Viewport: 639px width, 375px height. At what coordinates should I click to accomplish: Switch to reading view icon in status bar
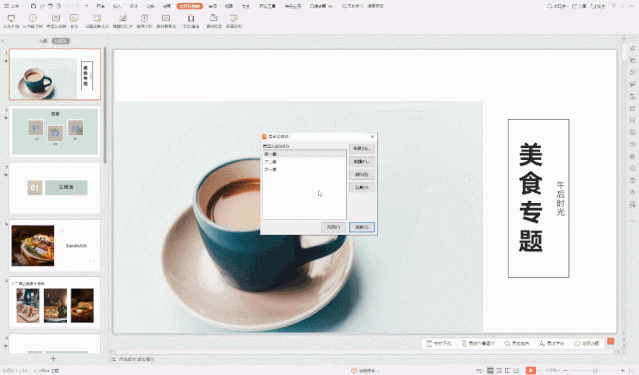pos(507,370)
